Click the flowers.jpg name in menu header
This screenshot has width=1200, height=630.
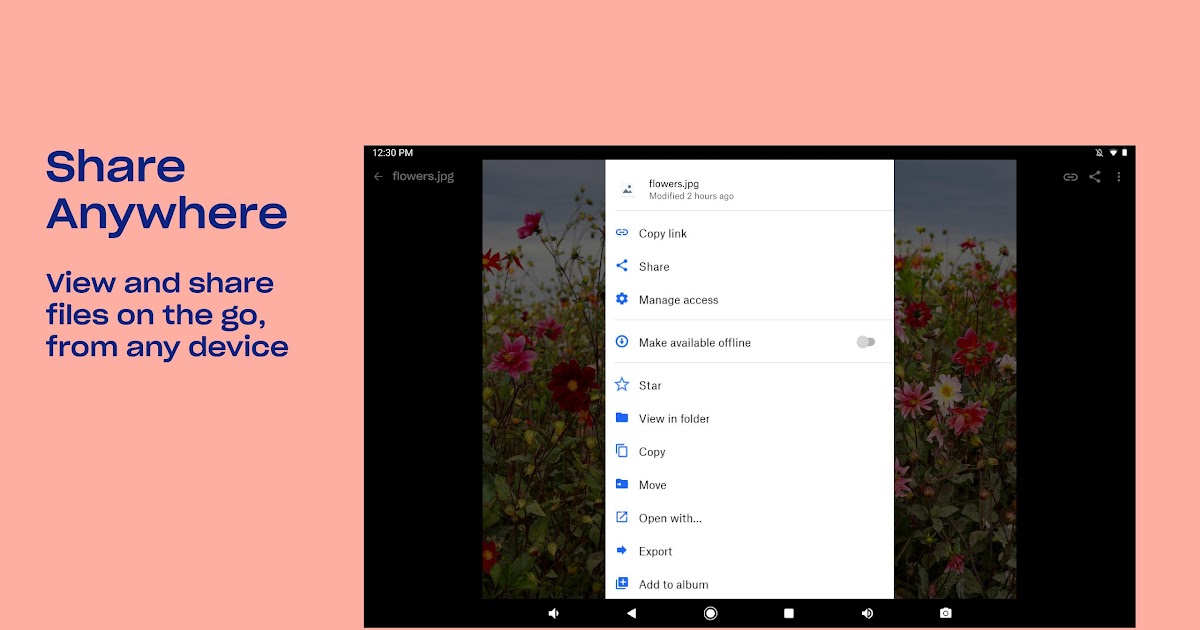(x=674, y=184)
